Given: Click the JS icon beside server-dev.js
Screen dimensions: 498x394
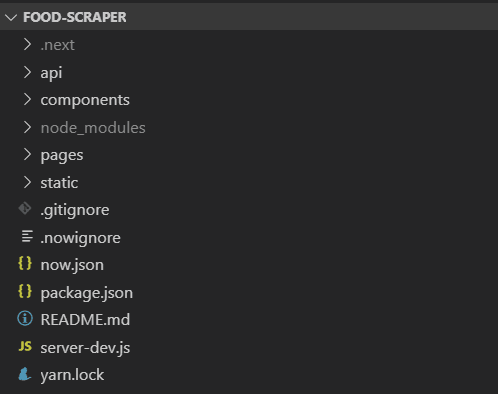Looking at the screenshot, I should (25, 346).
